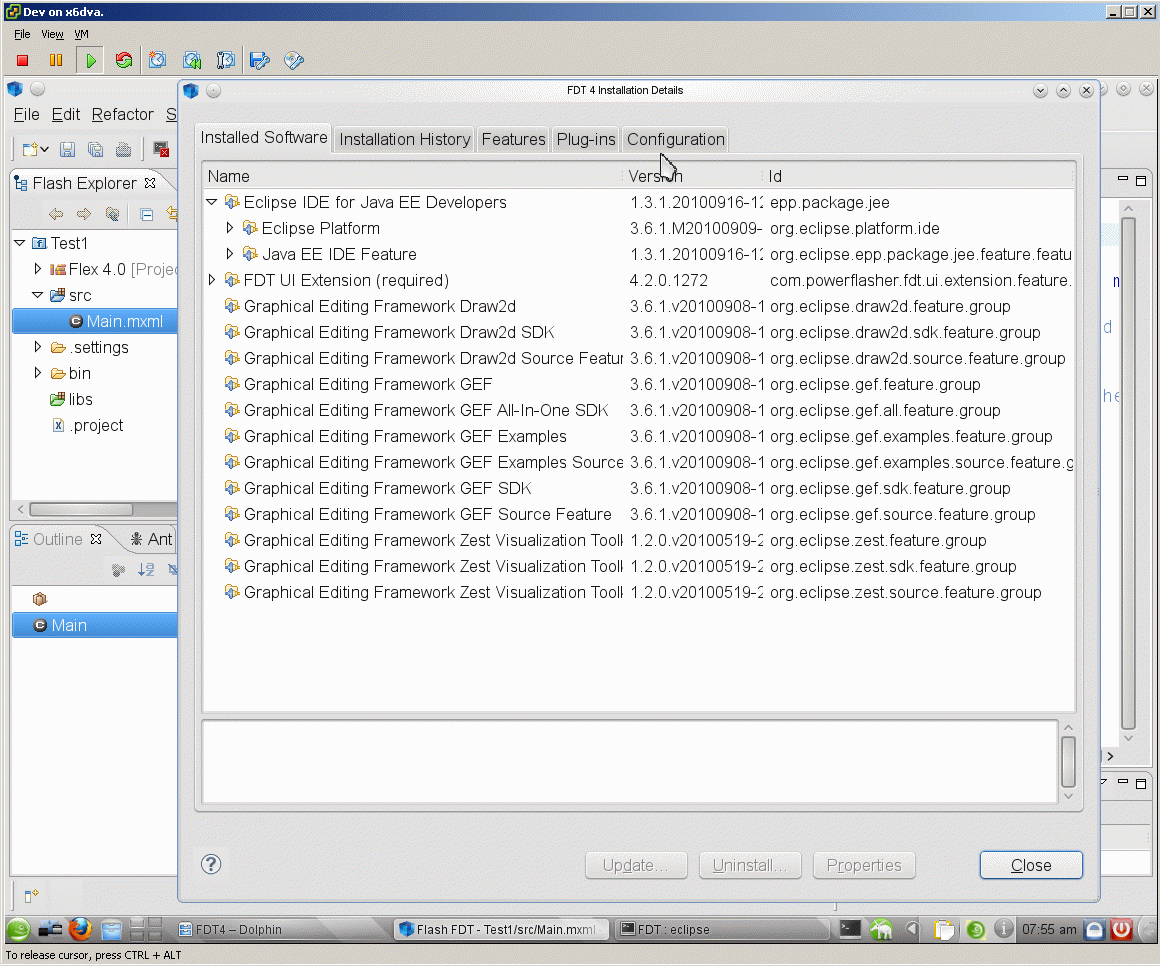This screenshot has width=1160, height=966.
Task: Click the back arrow in Flash Explorer
Action: (x=55, y=215)
